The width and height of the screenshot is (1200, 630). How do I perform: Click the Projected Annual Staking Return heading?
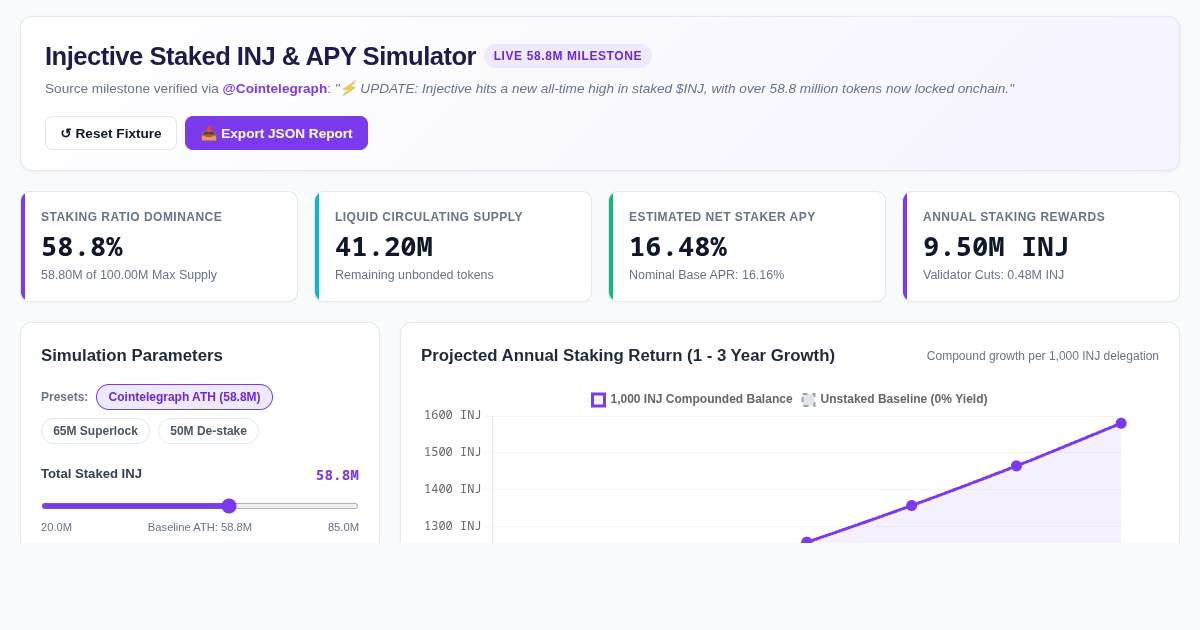(x=628, y=356)
